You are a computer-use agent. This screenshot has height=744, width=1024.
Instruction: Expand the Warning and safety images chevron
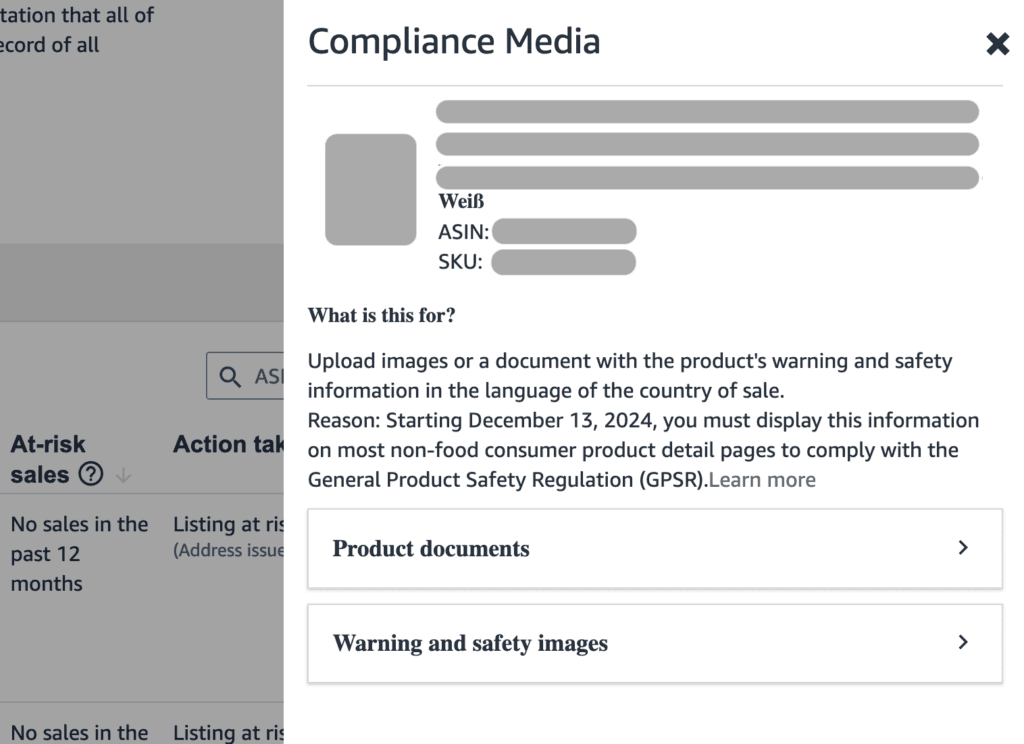963,642
